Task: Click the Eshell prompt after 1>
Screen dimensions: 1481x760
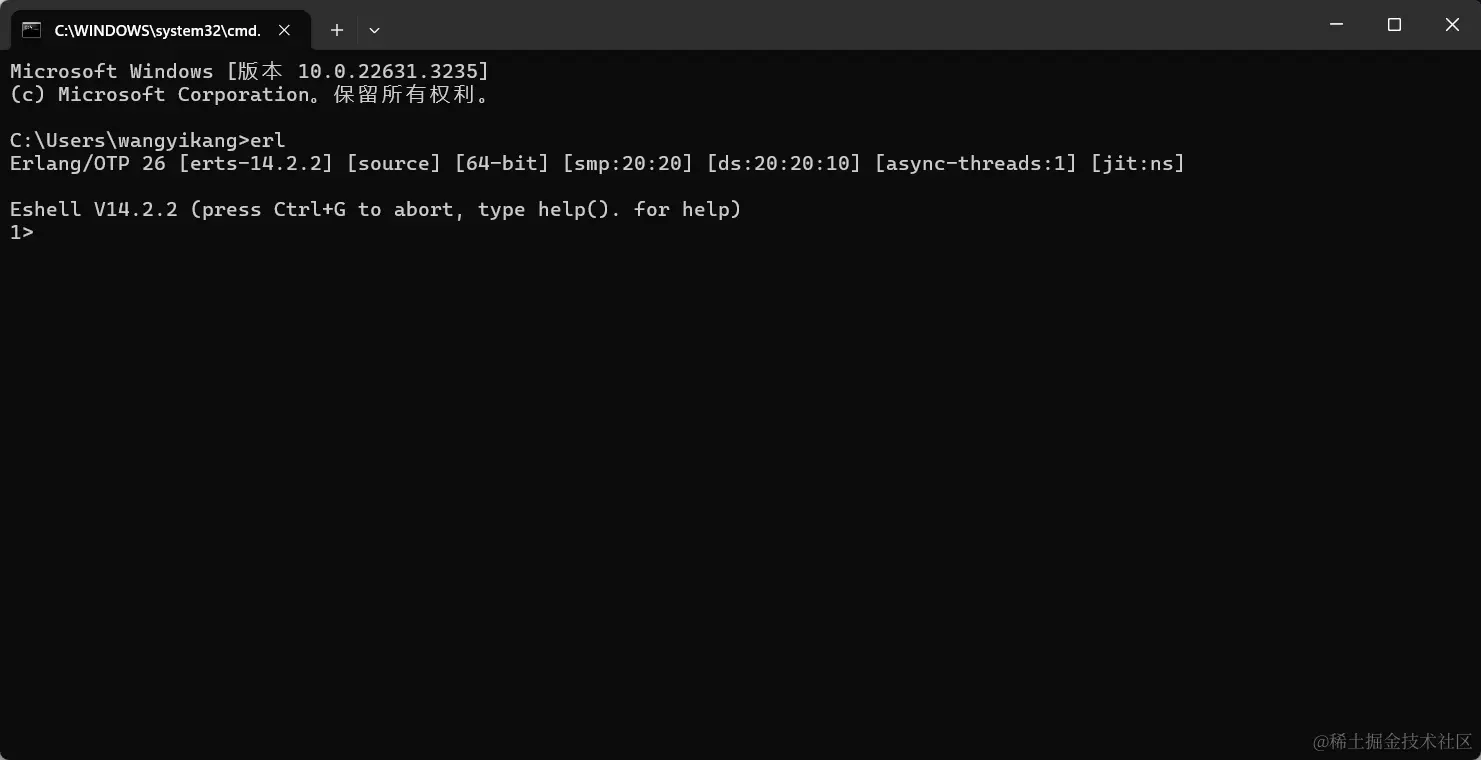Action: (x=44, y=232)
